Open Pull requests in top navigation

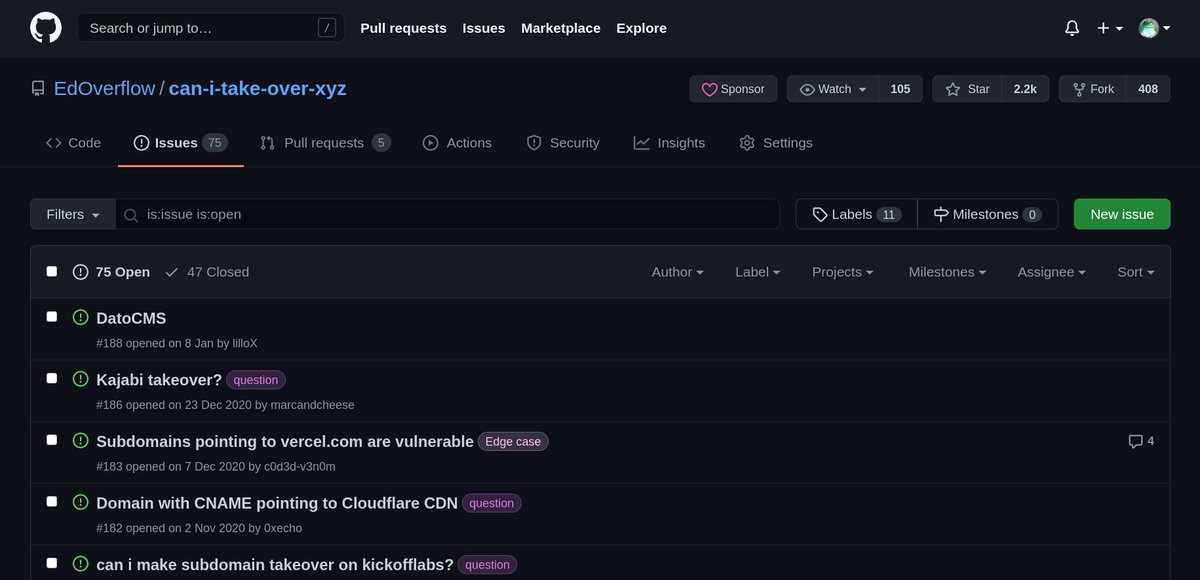coord(403,28)
